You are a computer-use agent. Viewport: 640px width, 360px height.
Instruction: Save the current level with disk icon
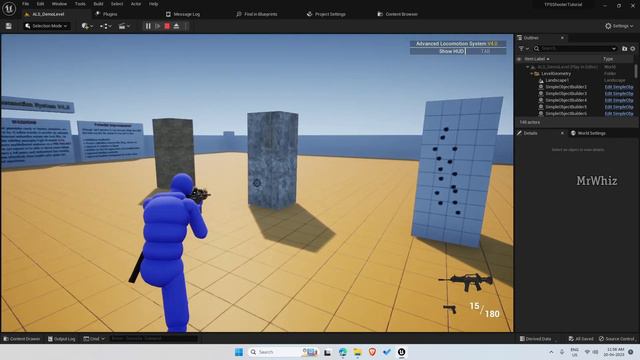(9, 26)
